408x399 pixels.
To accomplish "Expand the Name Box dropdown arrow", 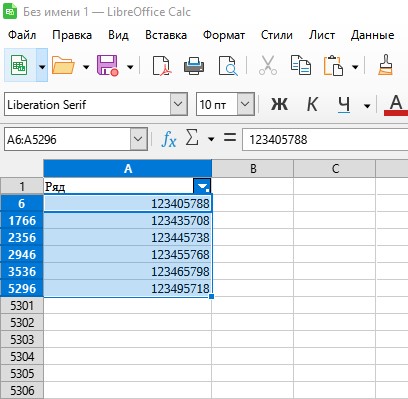I will pos(138,139).
